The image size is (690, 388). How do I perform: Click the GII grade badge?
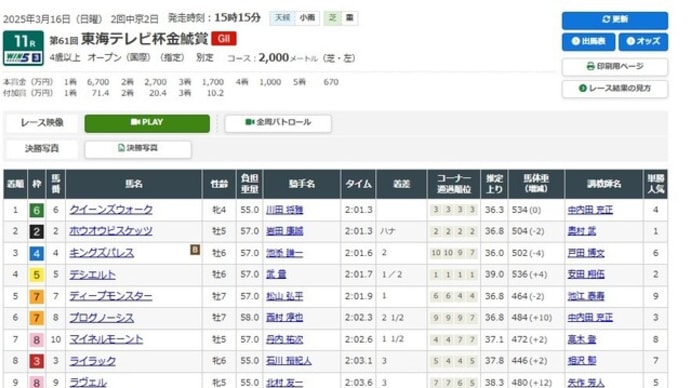click(x=224, y=39)
